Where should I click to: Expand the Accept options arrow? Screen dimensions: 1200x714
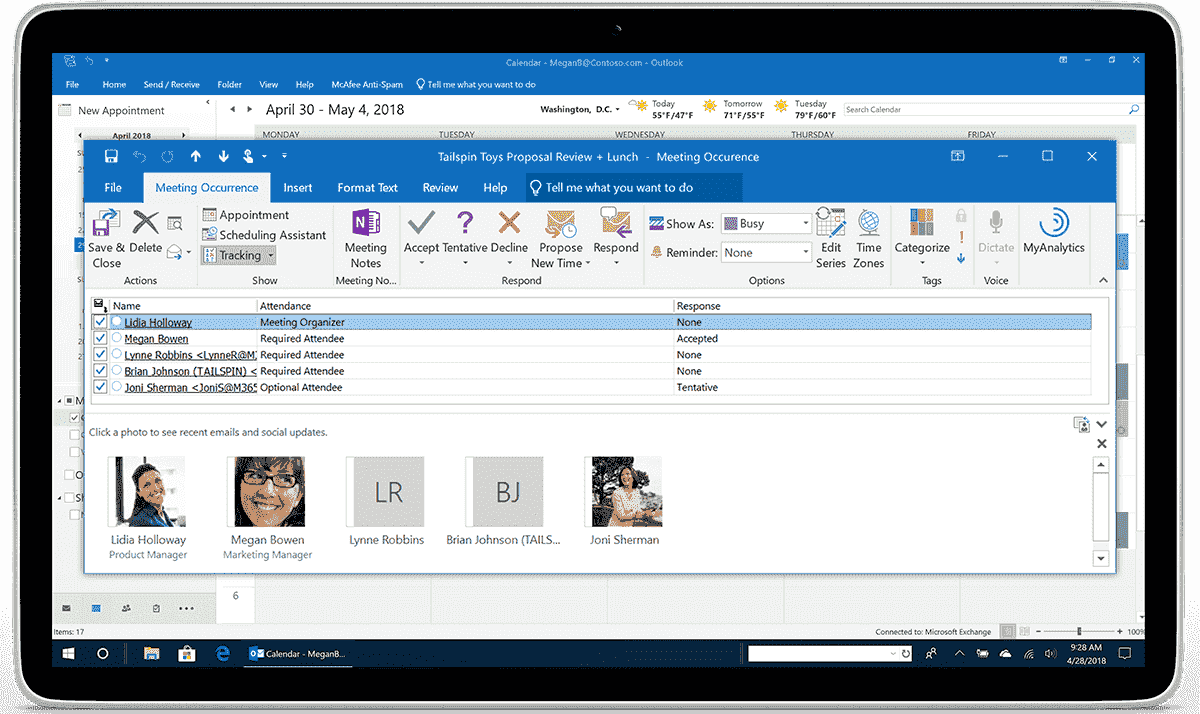(x=421, y=263)
